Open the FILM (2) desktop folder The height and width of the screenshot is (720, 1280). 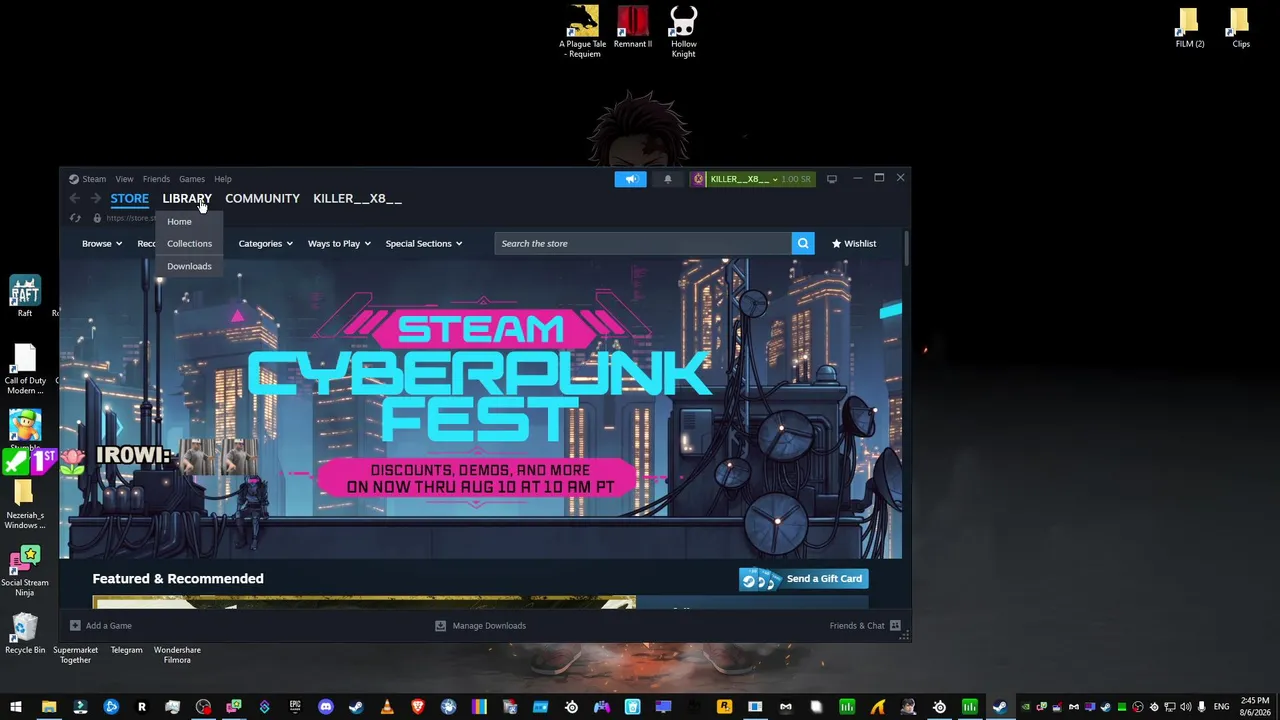point(1189,28)
